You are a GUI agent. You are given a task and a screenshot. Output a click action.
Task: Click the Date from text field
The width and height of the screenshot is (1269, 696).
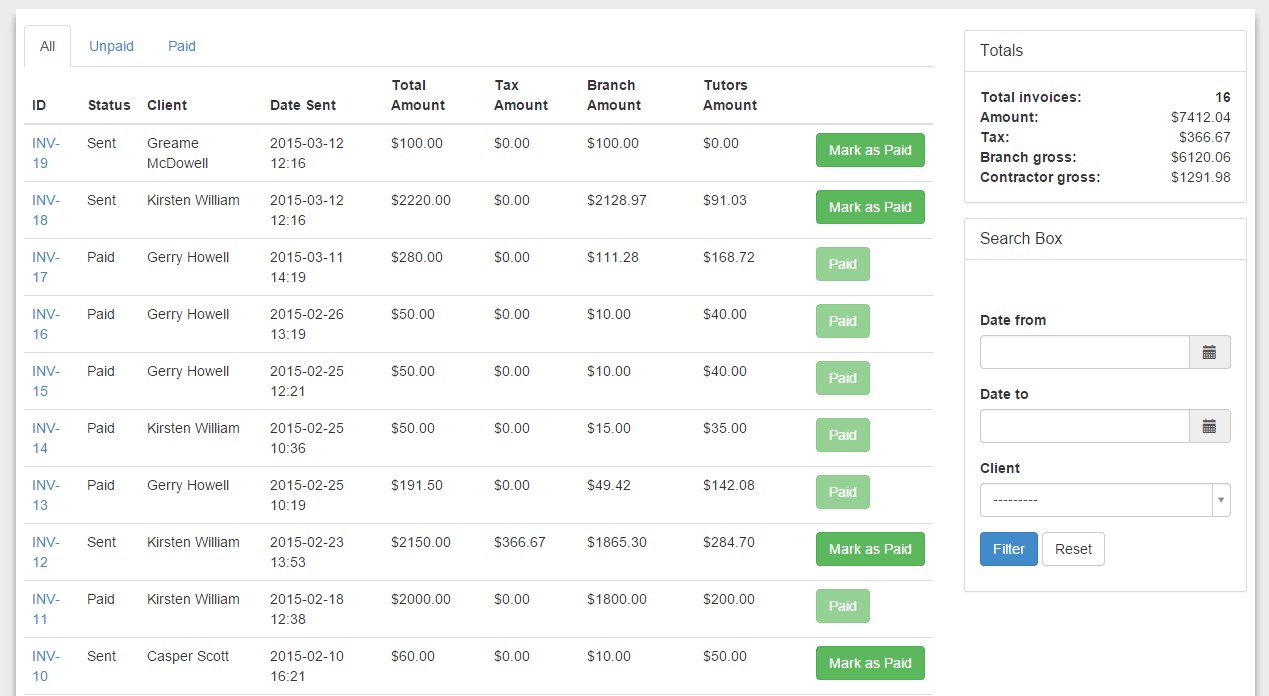[x=1084, y=352]
